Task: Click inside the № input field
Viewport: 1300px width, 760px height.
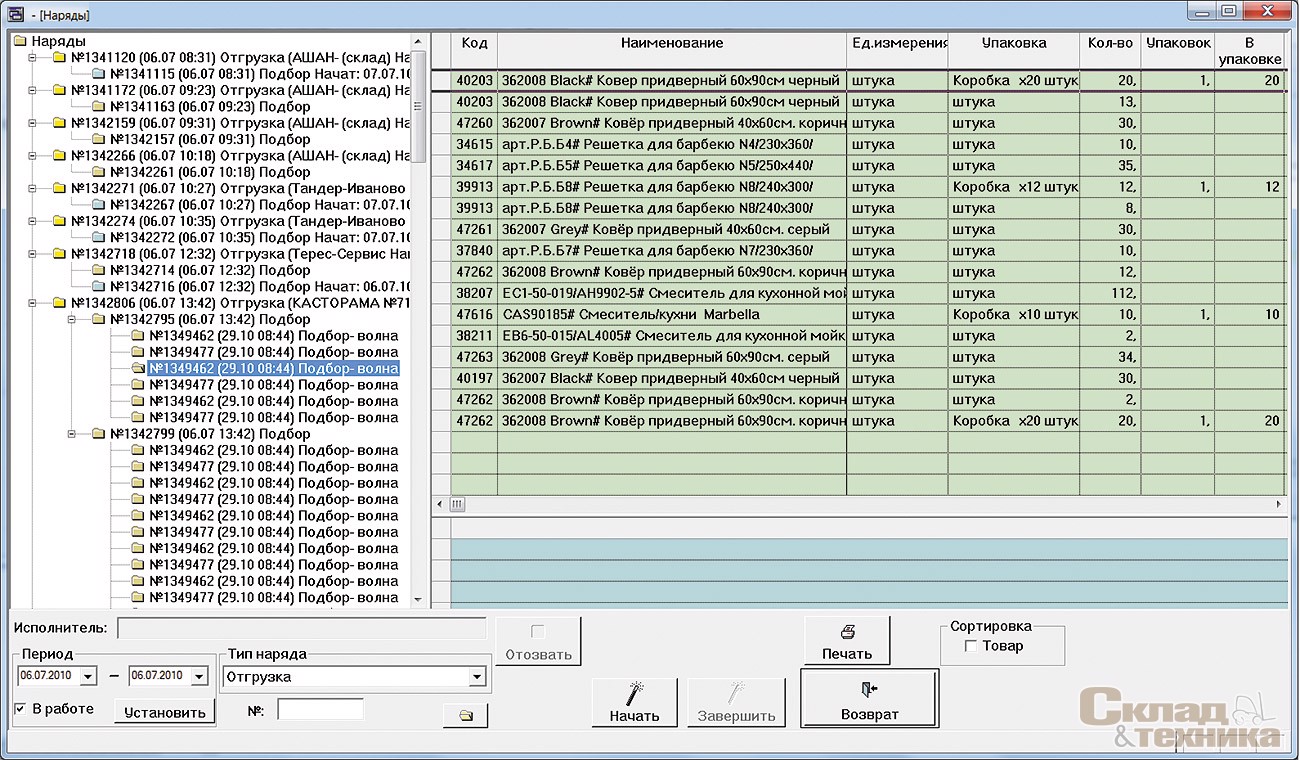Action: click(x=321, y=710)
